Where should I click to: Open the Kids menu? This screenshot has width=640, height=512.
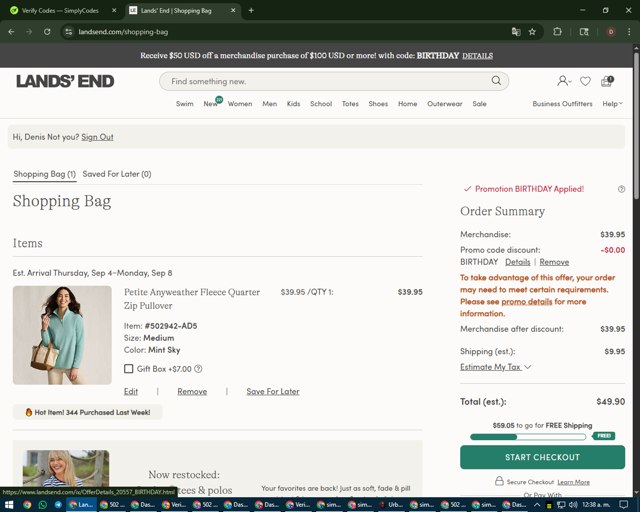(293, 104)
